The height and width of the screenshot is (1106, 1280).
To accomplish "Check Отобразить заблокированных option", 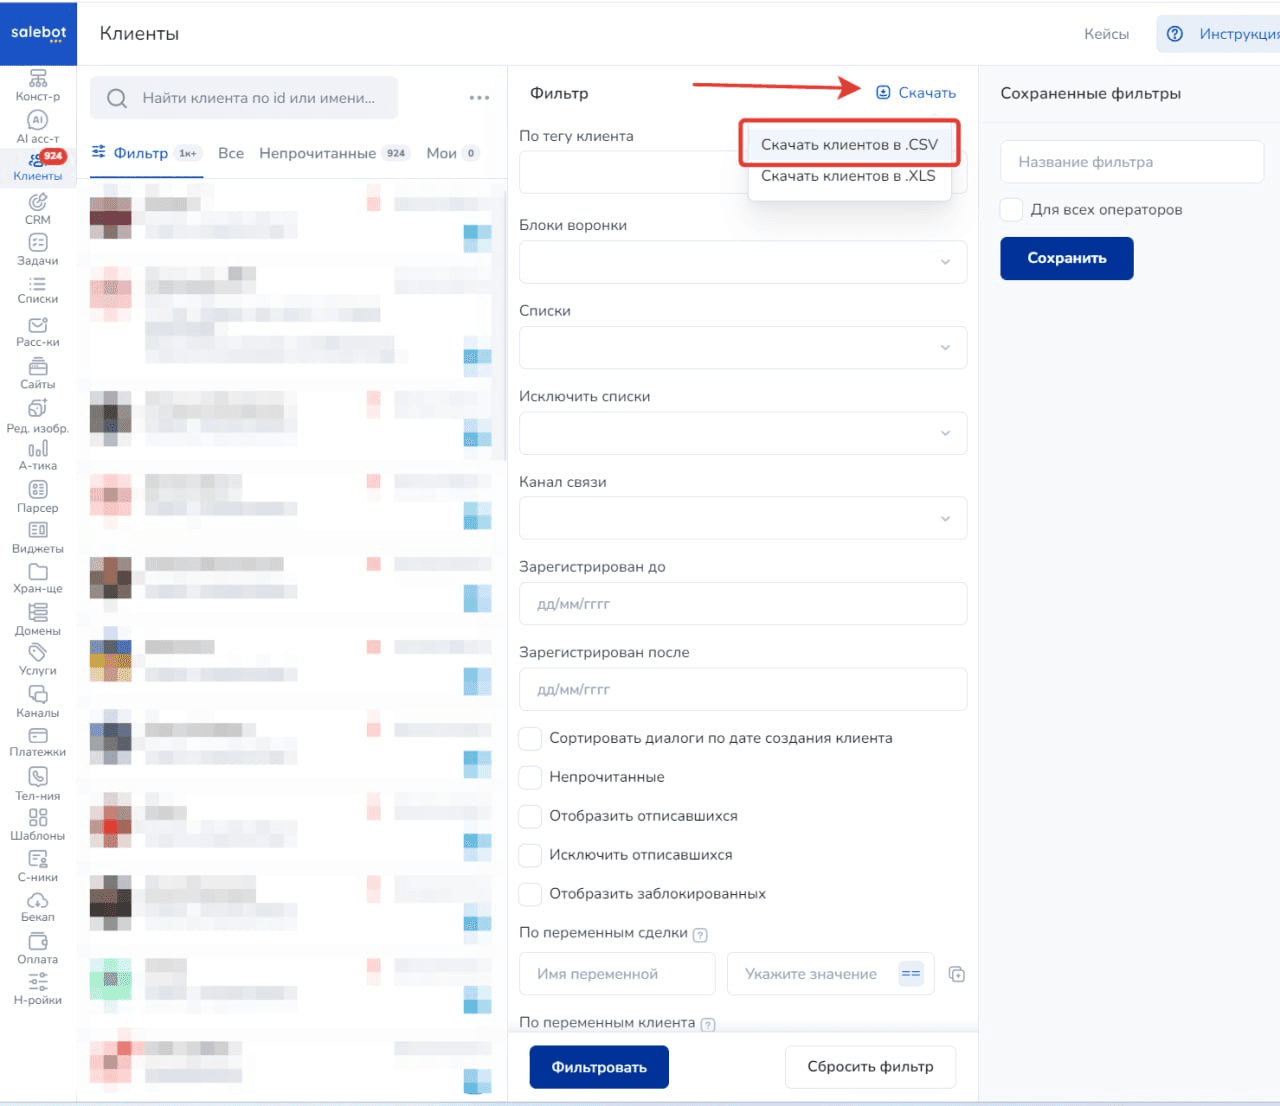I will click(x=531, y=894).
